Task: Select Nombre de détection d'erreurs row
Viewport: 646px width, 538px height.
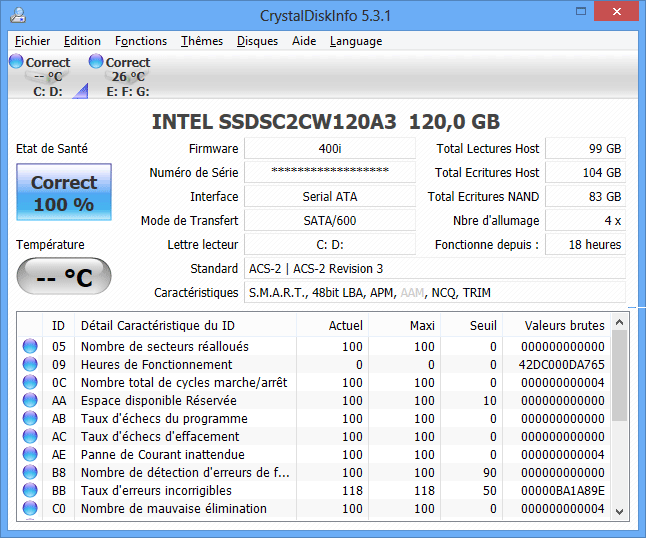Action: click(314, 473)
